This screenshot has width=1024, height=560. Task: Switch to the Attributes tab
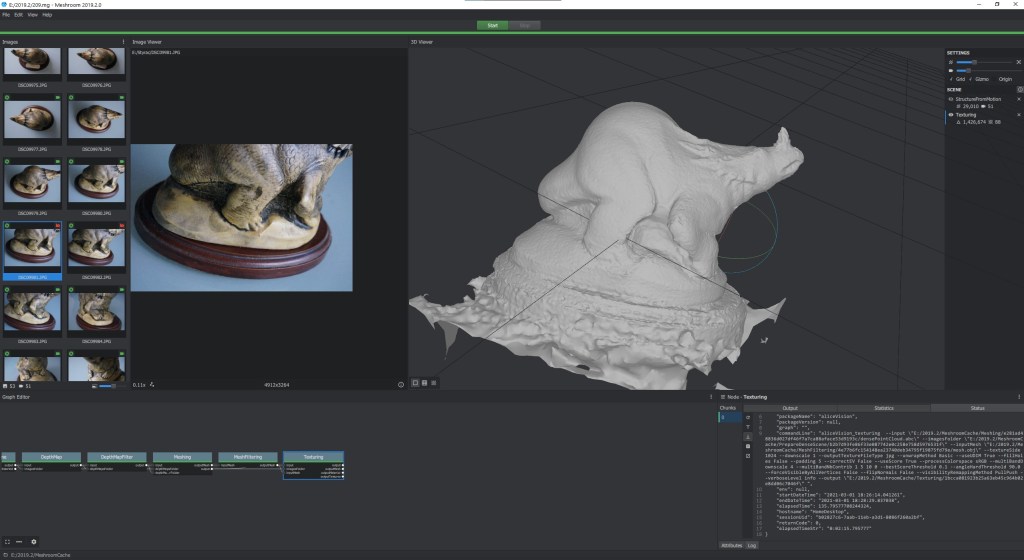[x=731, y=545]
